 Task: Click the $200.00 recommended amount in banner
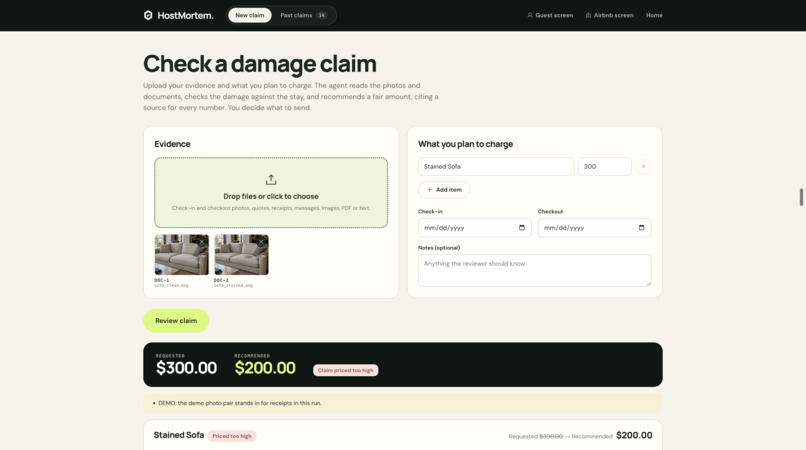(265, 368)
